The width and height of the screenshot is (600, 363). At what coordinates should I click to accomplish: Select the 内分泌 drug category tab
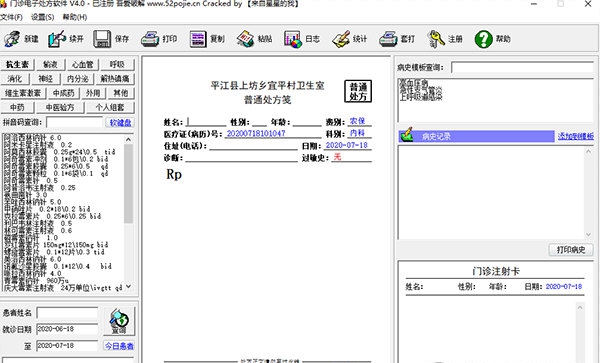point(78,79)
